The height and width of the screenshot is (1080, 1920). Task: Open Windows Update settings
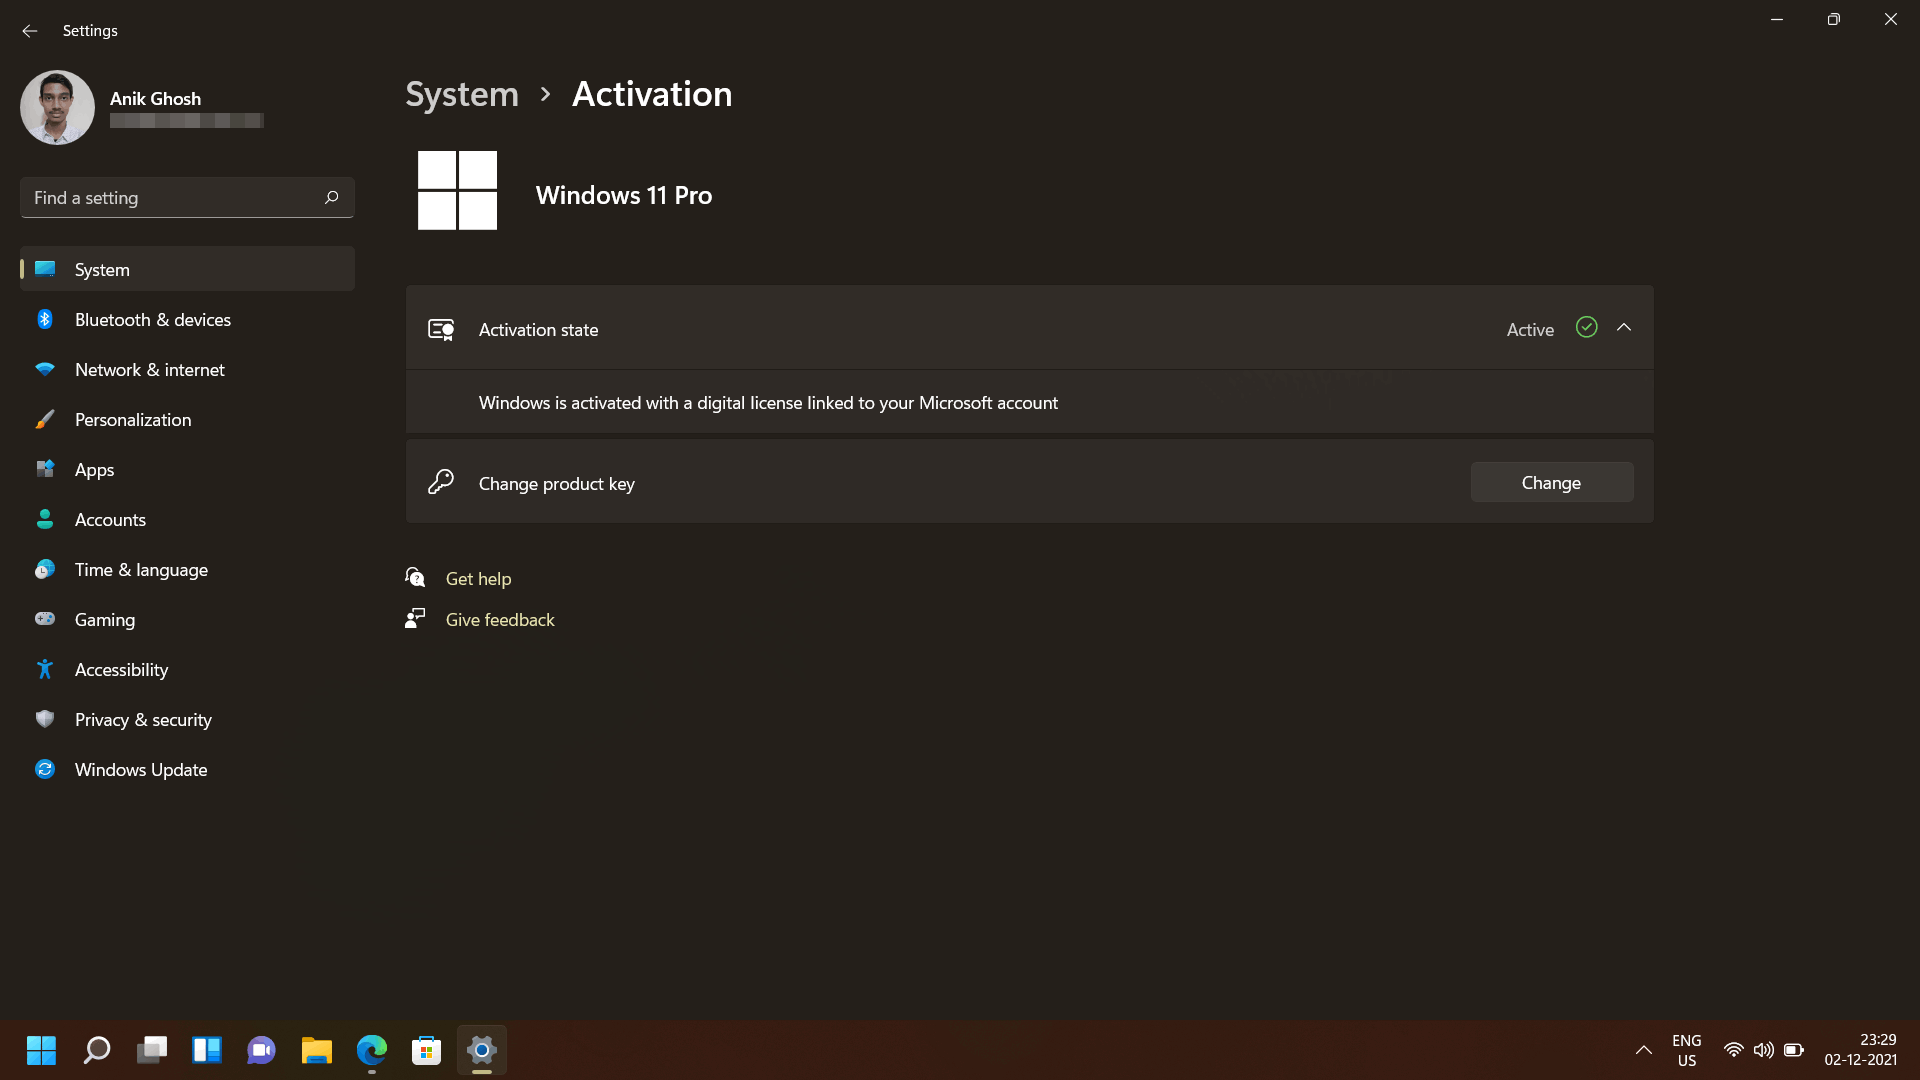[187, 770]
